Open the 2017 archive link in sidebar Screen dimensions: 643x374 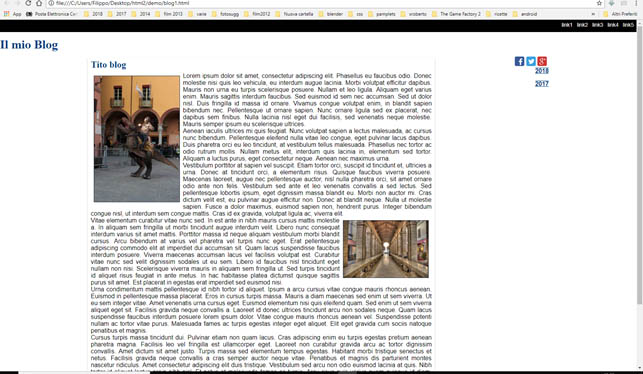point(542,84)
